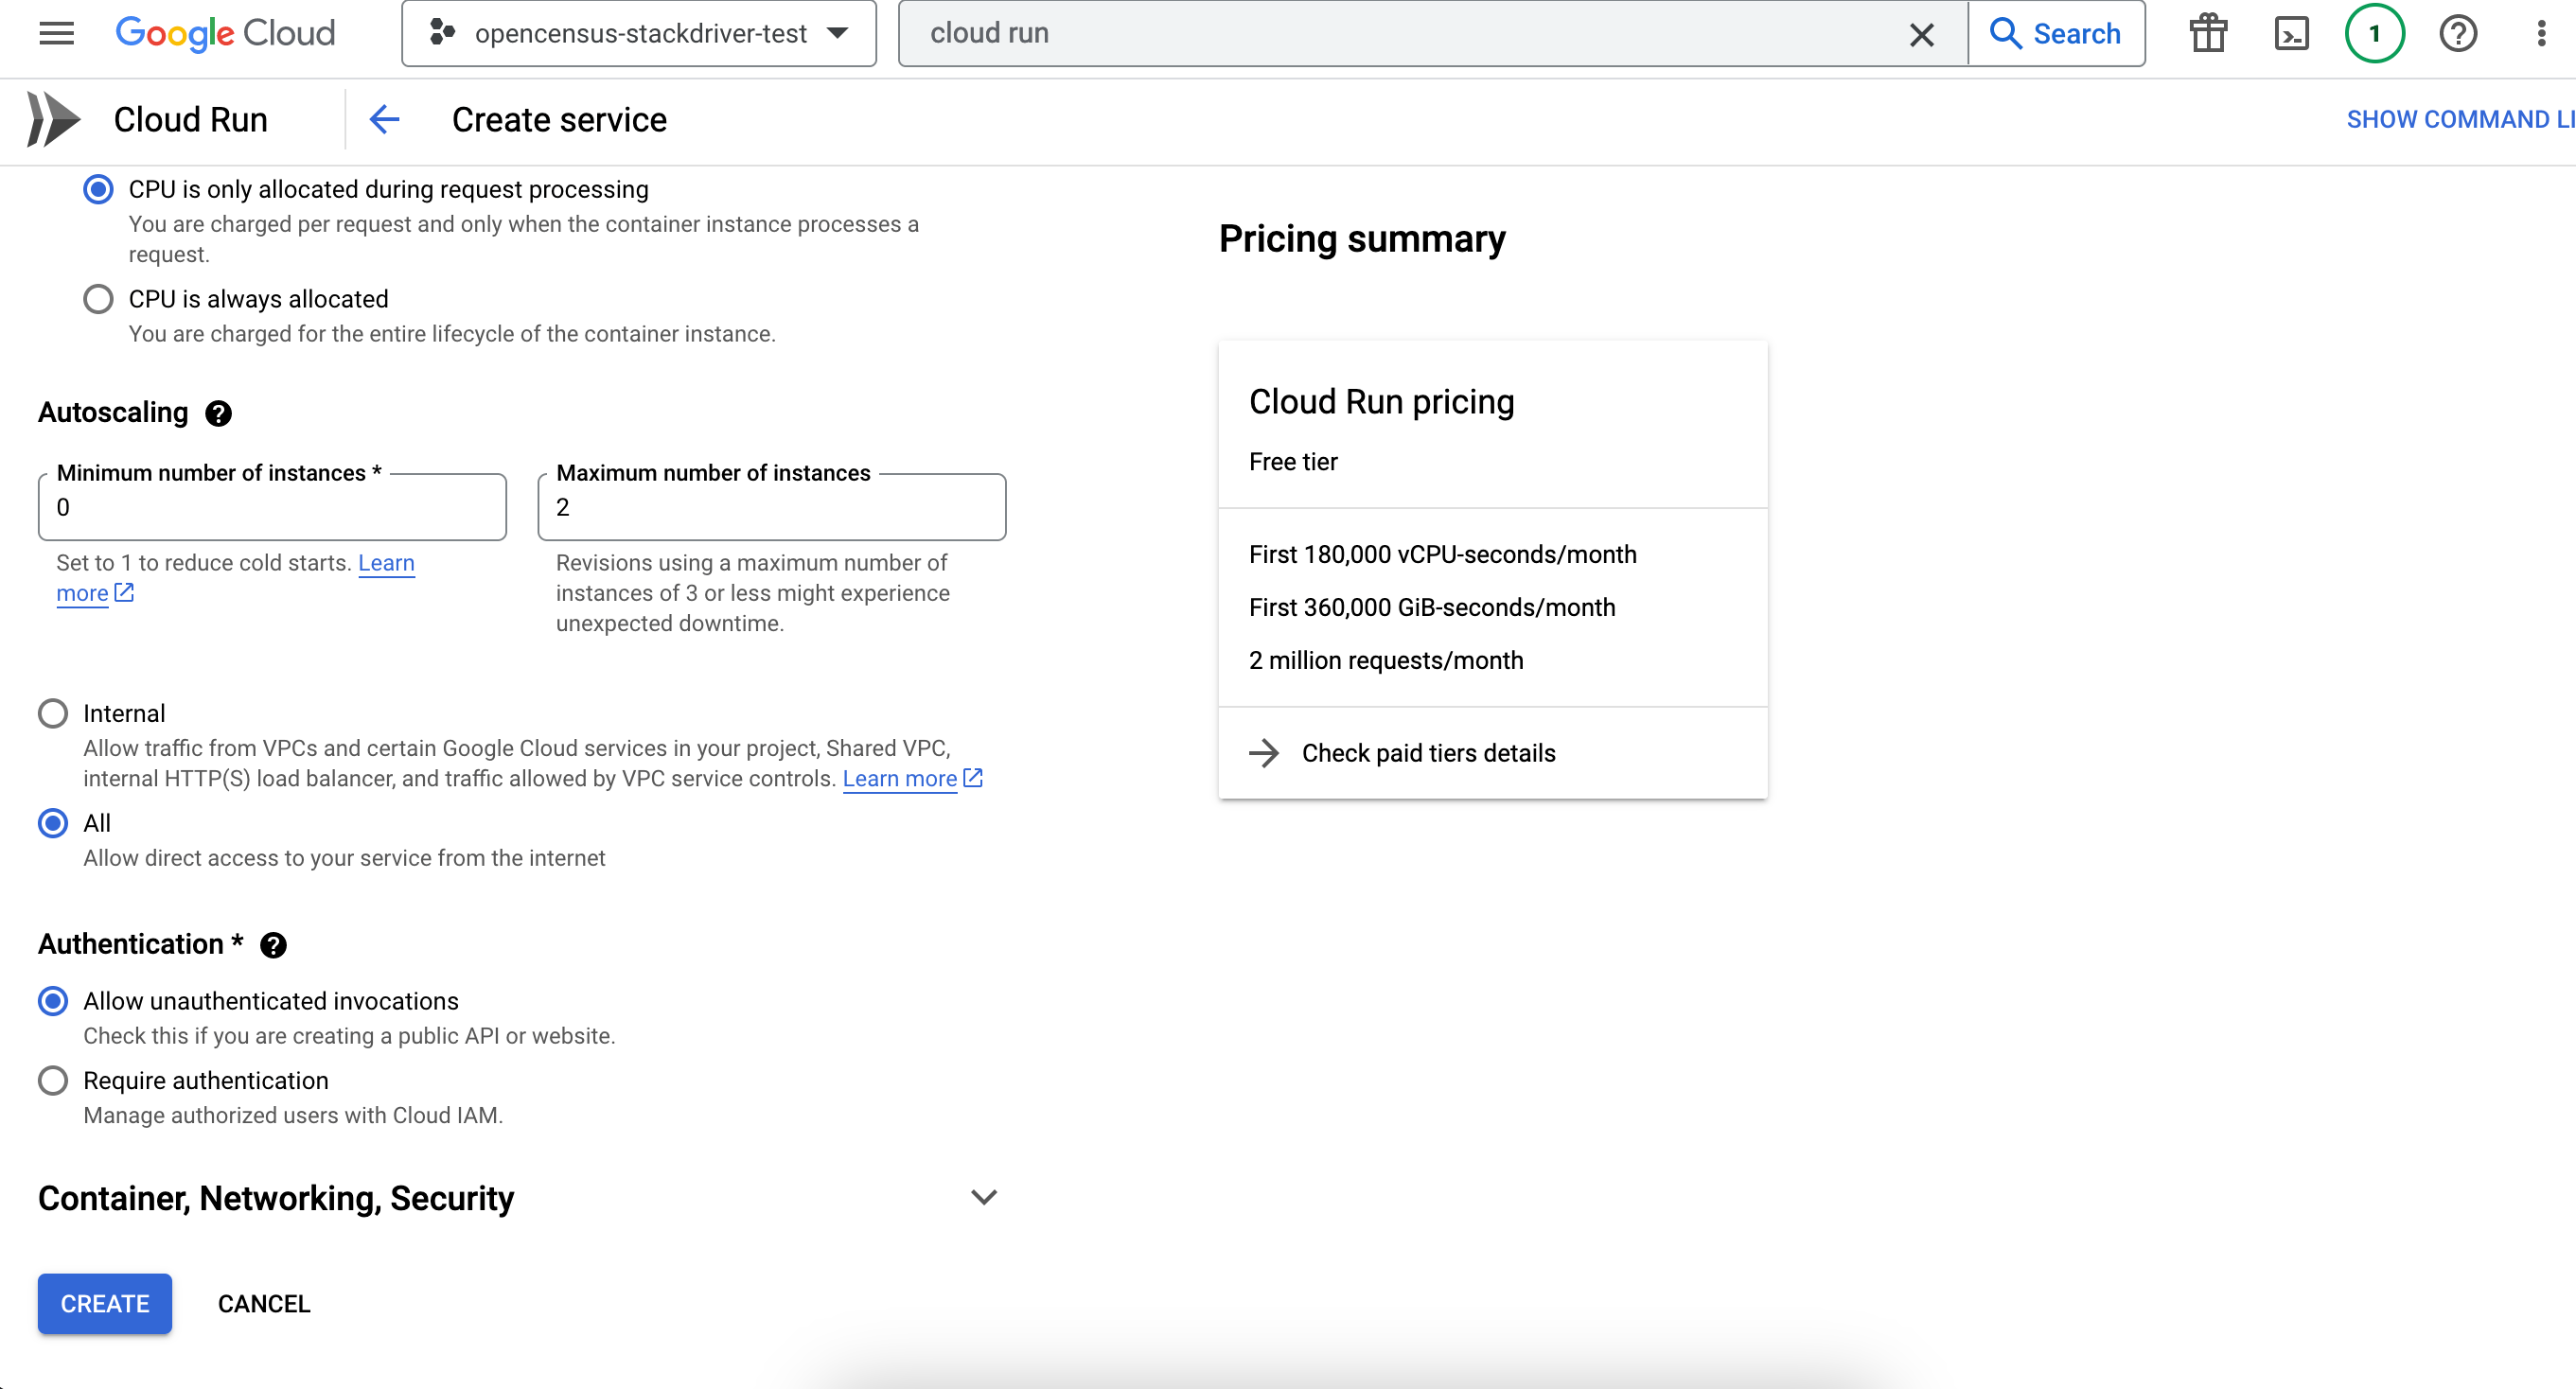Select the Internal traffic option
Screen dimensions: 2576x1389
(53, 713)
